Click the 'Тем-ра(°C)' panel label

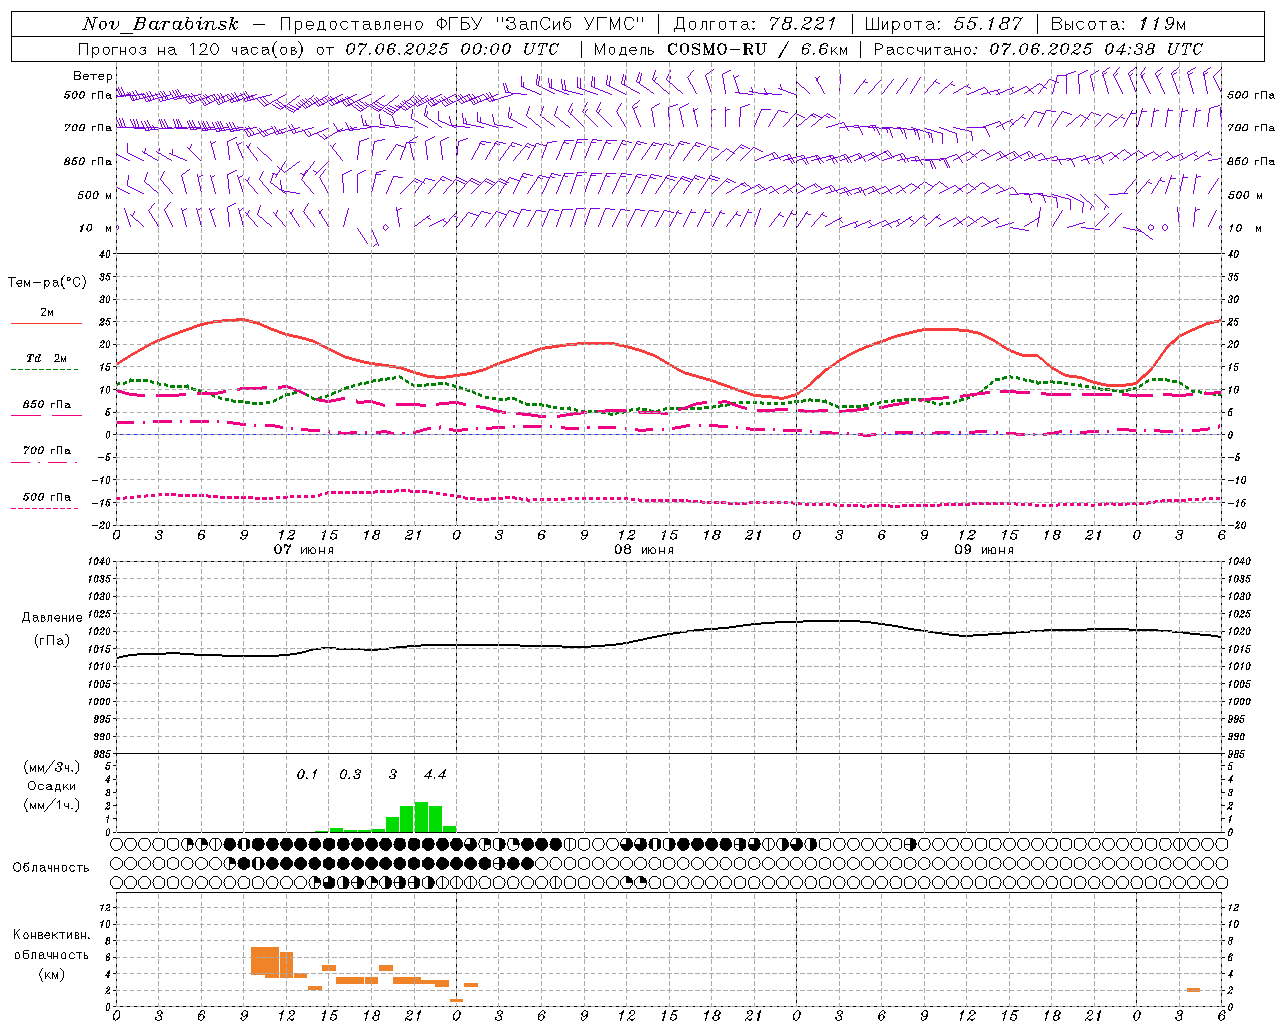click(47, 283)
